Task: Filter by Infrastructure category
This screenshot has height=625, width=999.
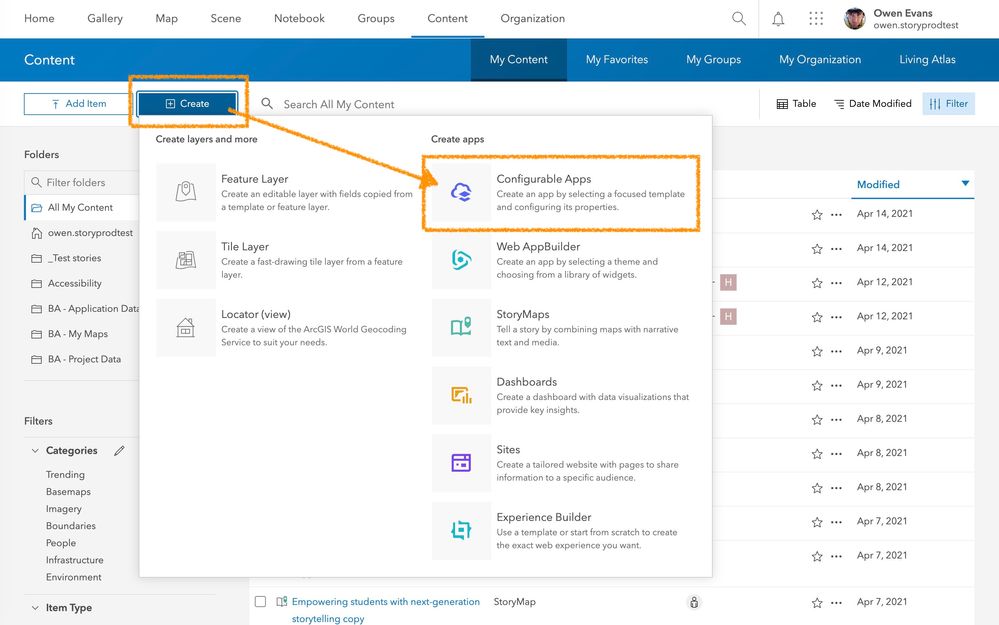Action: click(x=75, y=560)
